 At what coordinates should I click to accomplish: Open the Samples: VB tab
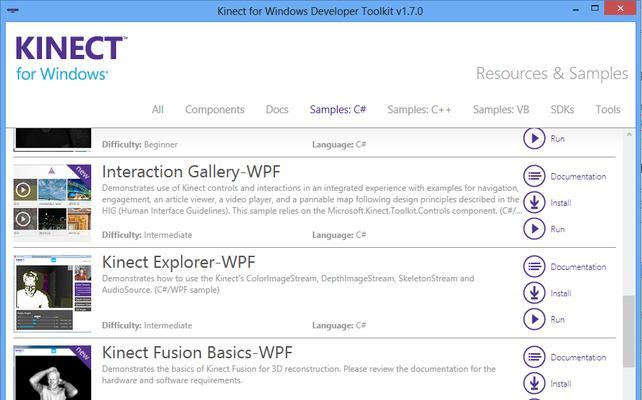(501, 109)
